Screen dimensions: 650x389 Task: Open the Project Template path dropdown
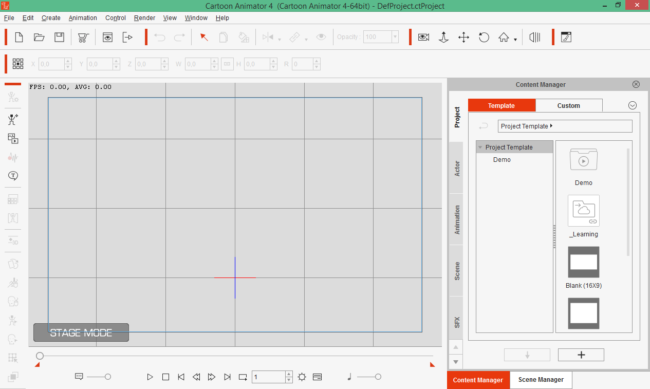click(565, 126)
